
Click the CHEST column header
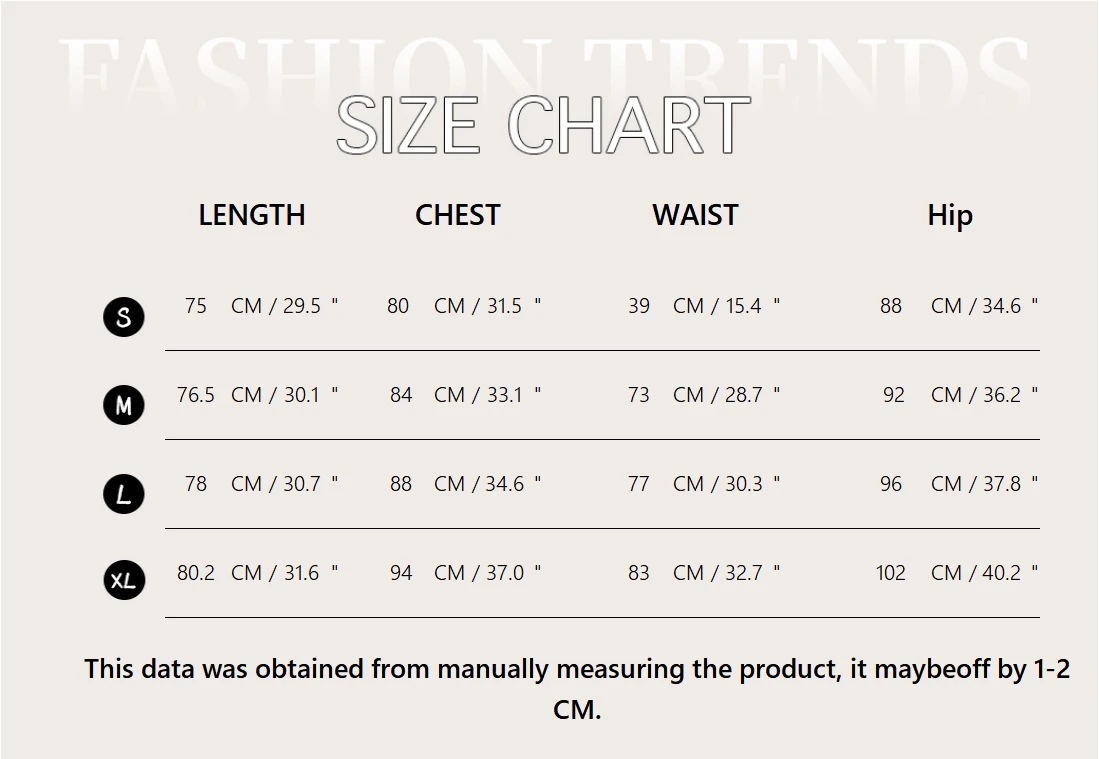[458, 215]
